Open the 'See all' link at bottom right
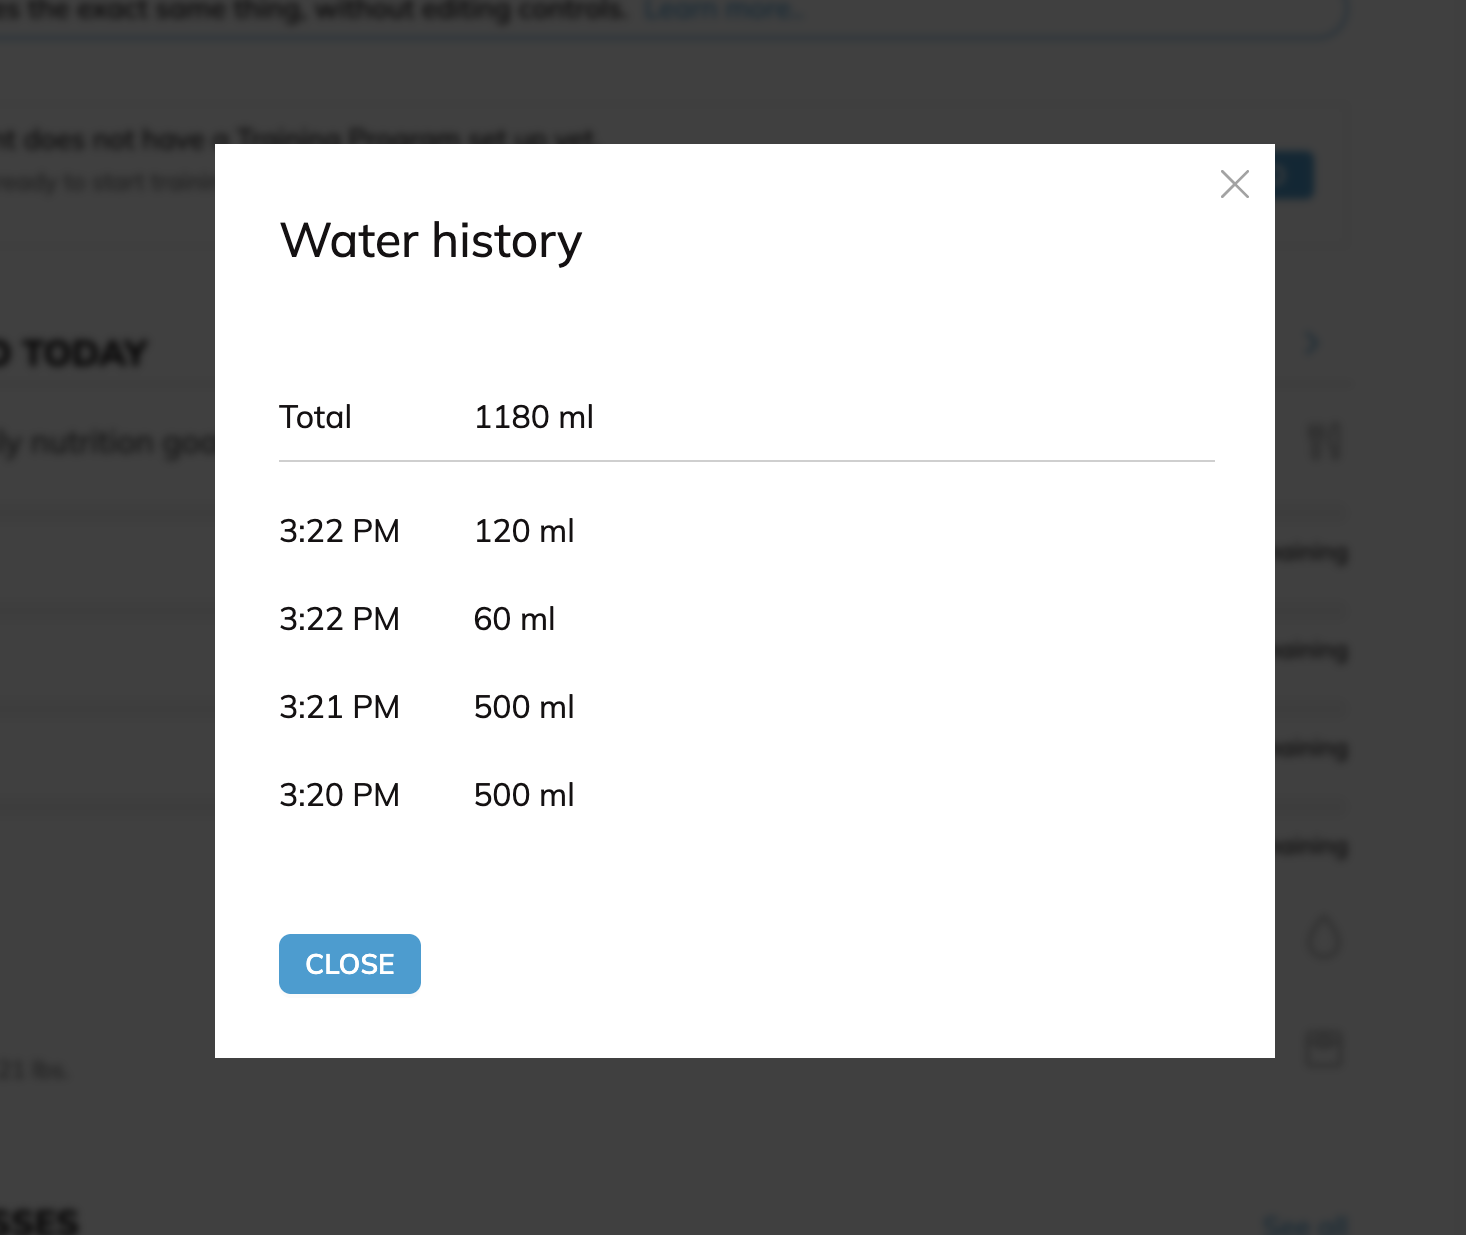Image resolution: width=1466 pixels, height=1235 pixels. pyautogui.click(x=1305, y=1224)
